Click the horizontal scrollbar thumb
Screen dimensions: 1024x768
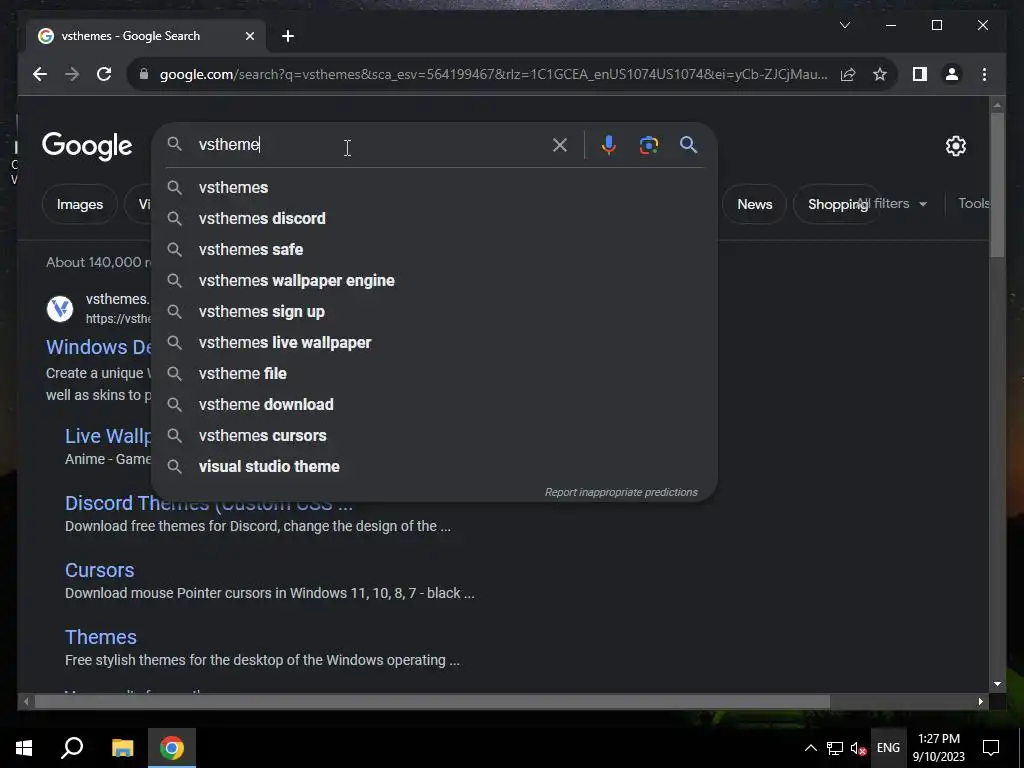(x=432, y=702)
